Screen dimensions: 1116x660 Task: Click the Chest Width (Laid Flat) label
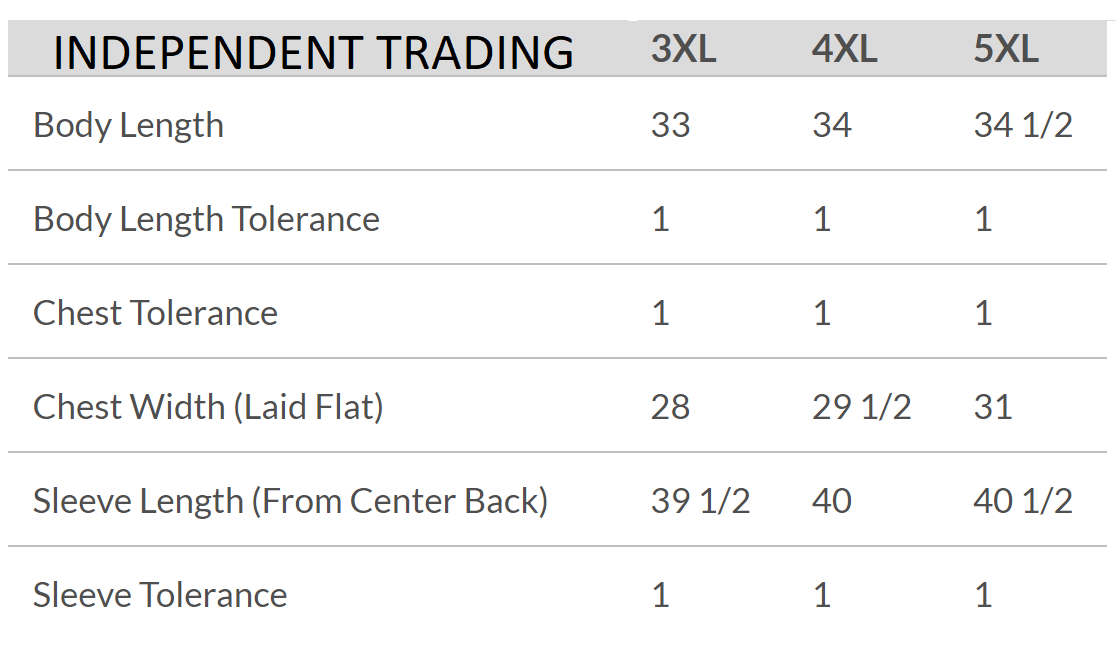208,408
